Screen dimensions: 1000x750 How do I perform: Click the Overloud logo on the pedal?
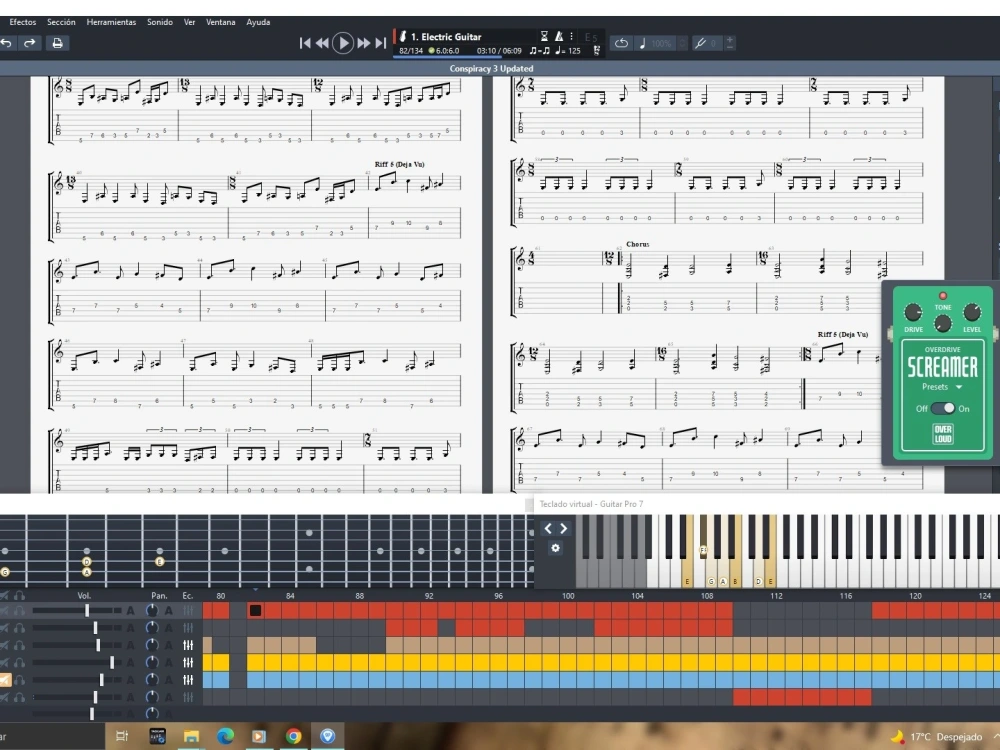tap(943, 434)
